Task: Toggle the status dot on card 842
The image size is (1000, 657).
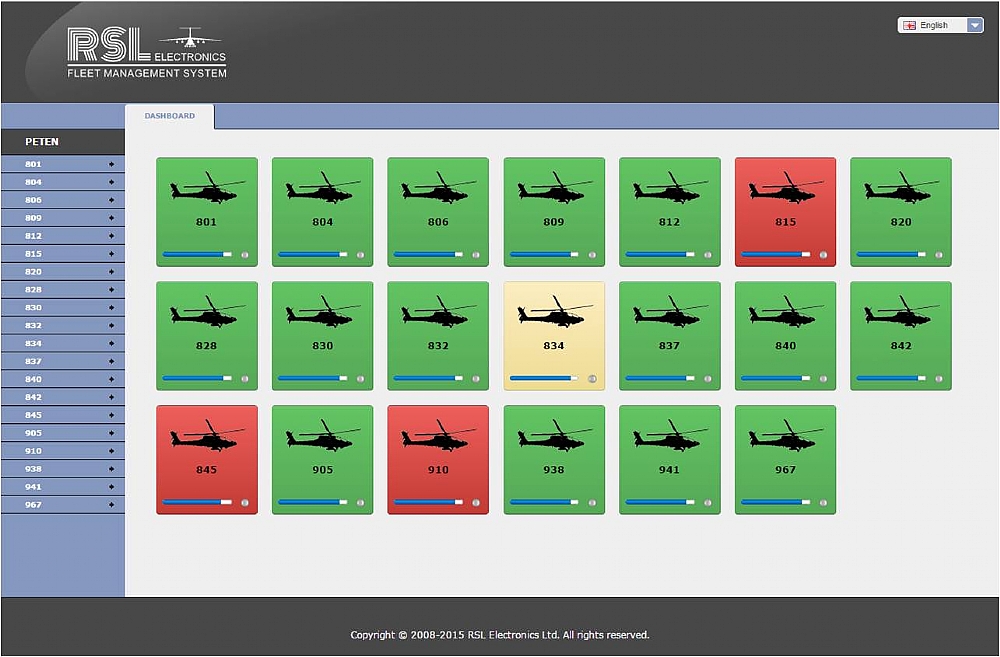Action: [939, 379]
